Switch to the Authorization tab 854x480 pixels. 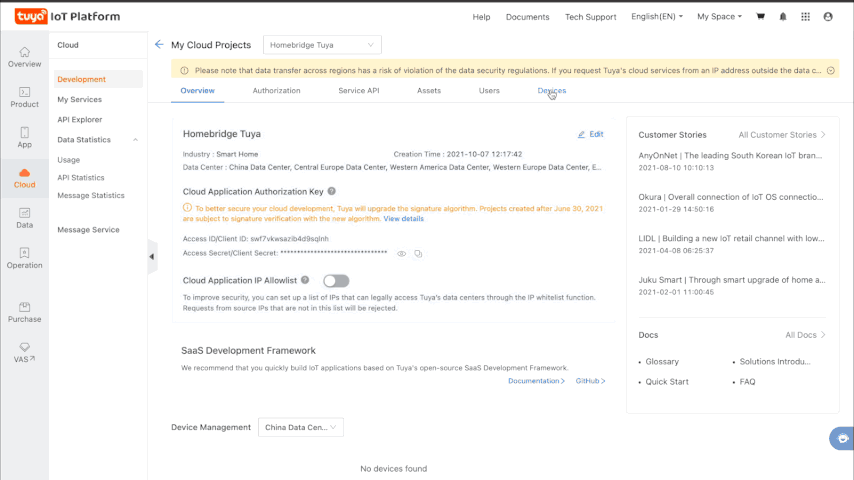(276, 90)
